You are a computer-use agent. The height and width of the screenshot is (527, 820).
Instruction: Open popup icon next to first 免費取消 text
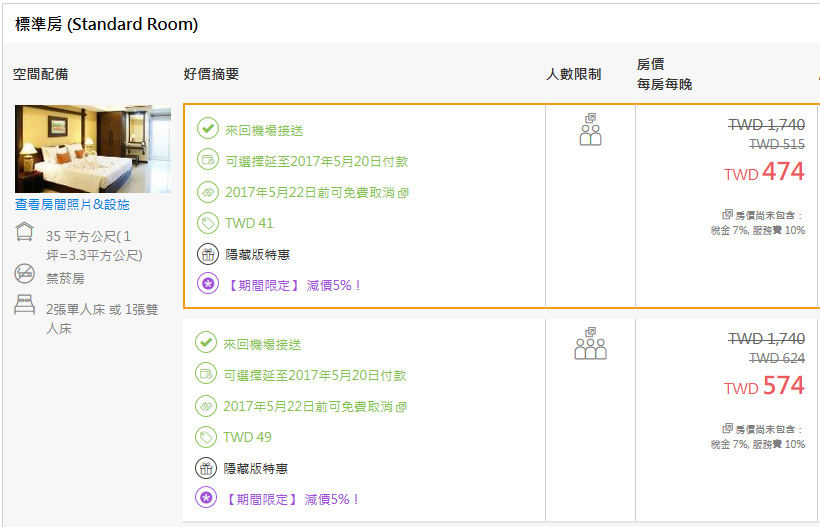pos(403,193)
